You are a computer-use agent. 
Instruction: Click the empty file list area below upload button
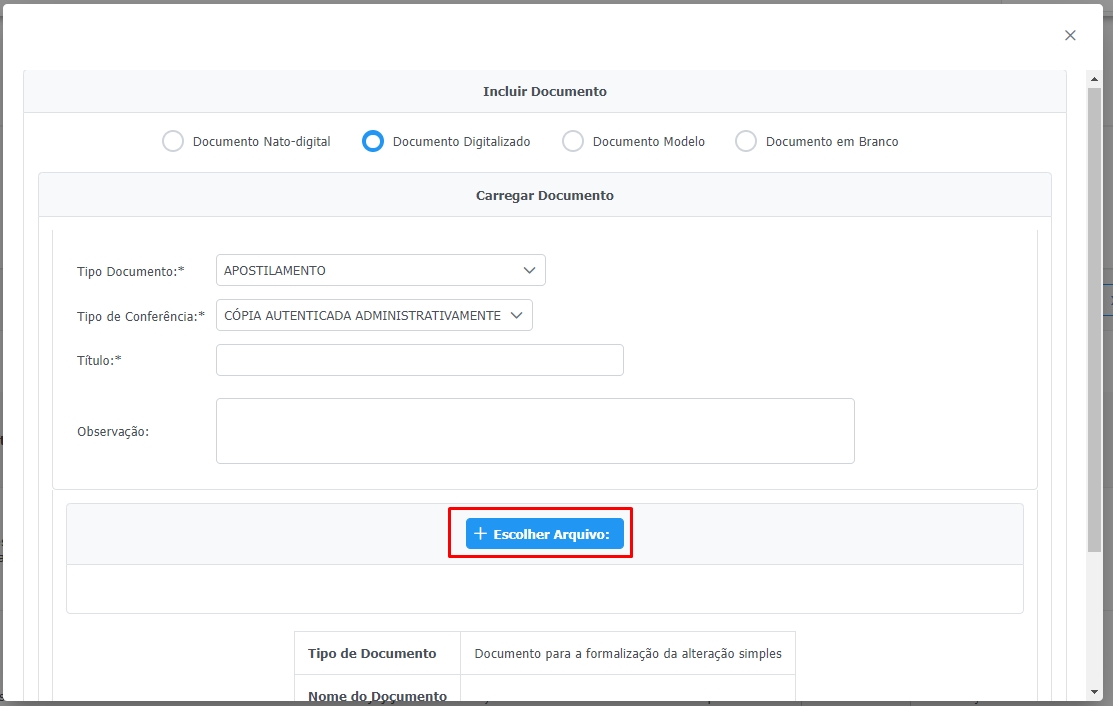click(545, 589)
